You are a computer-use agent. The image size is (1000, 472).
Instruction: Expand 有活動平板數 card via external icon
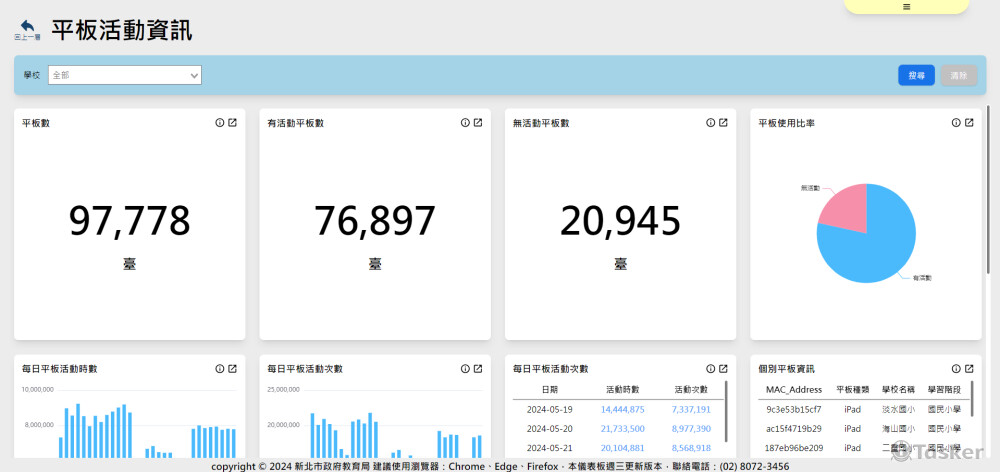point(478,123)
